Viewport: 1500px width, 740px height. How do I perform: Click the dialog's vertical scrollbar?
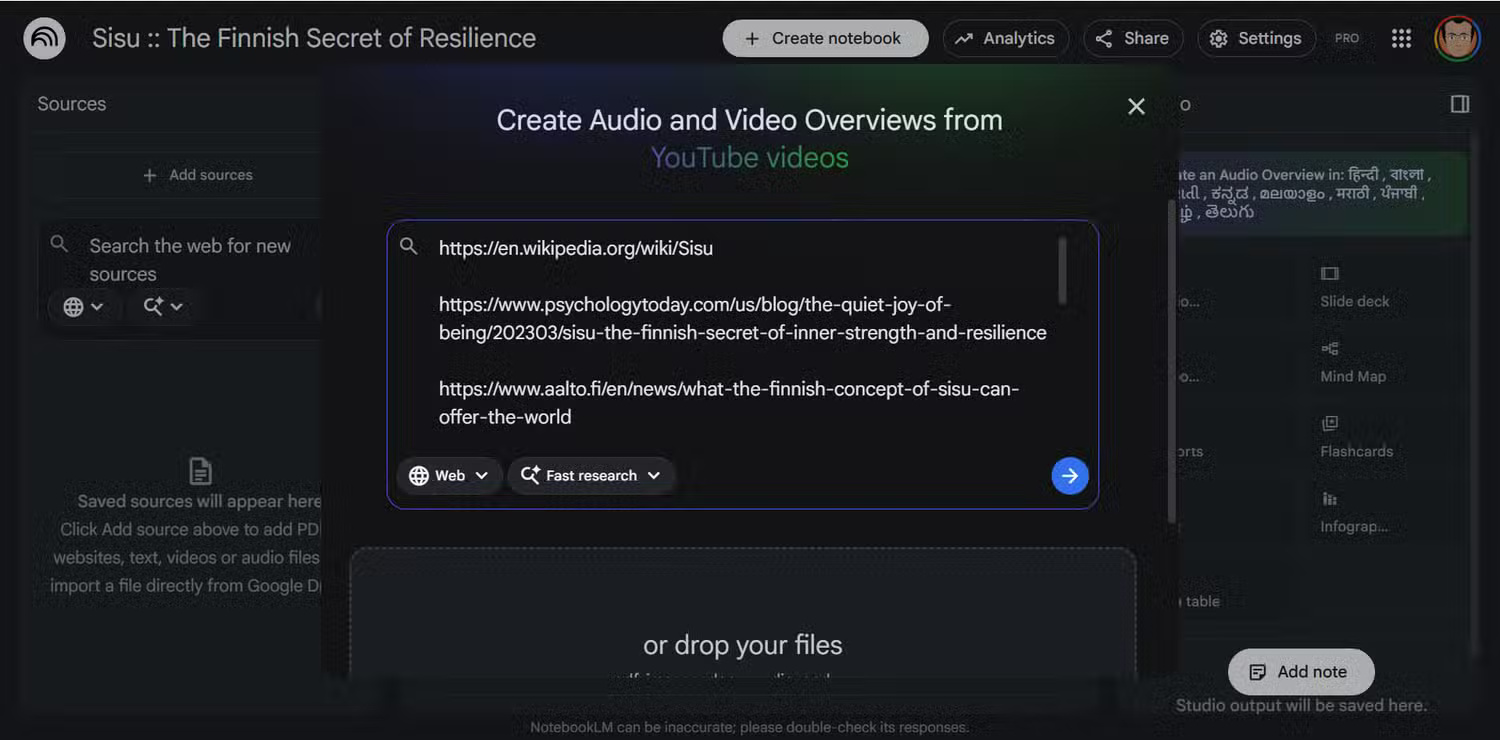click(x=1172, y=360)
